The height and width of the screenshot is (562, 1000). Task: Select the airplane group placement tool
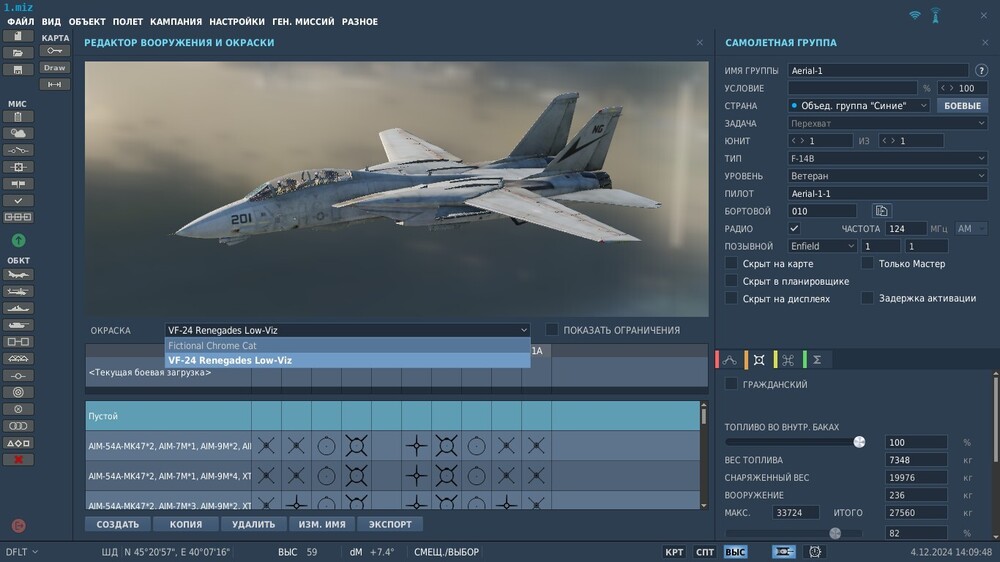pos(18,275)
